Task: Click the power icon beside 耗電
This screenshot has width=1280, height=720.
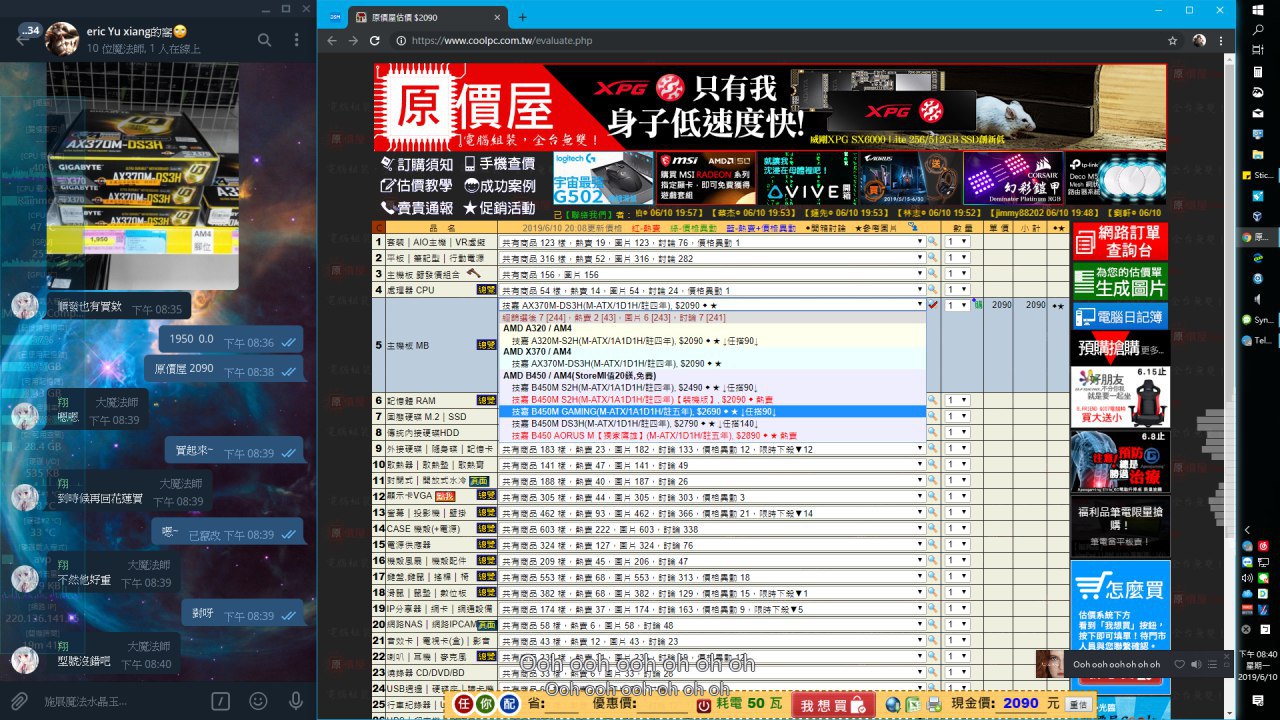Action: [704, 704]
